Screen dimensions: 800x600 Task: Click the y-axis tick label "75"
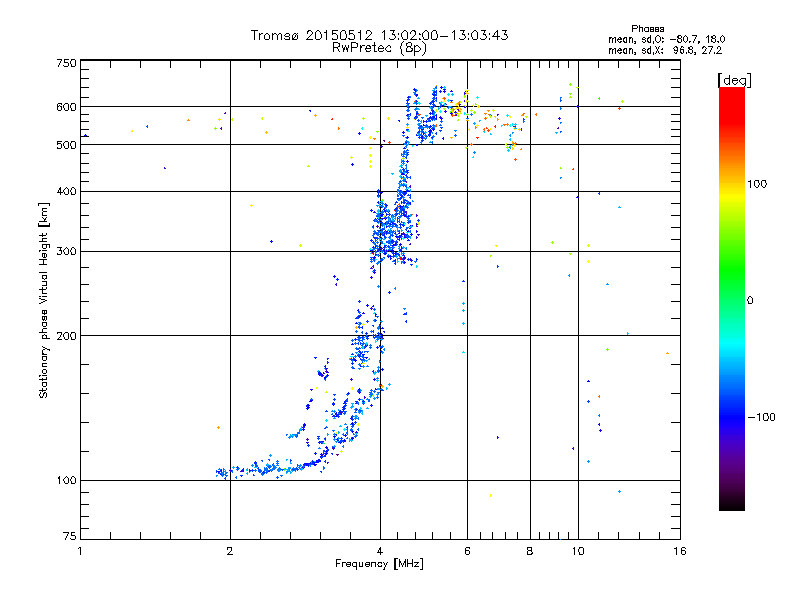70,536
